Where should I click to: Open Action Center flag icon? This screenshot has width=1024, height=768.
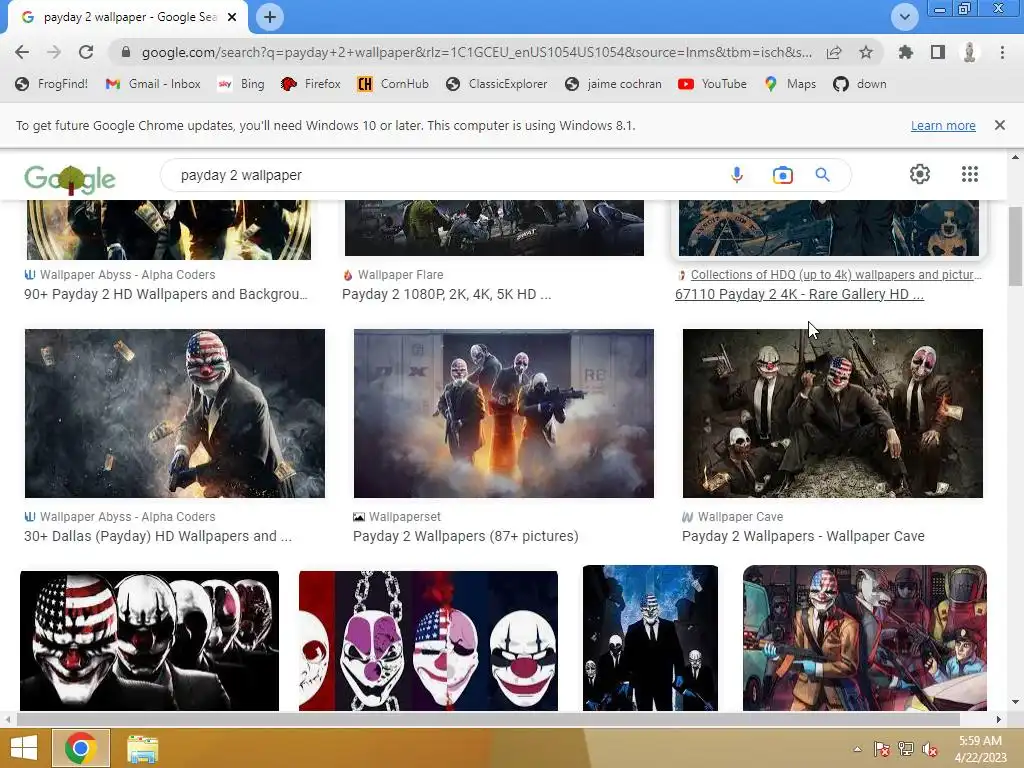coord(882,749)
